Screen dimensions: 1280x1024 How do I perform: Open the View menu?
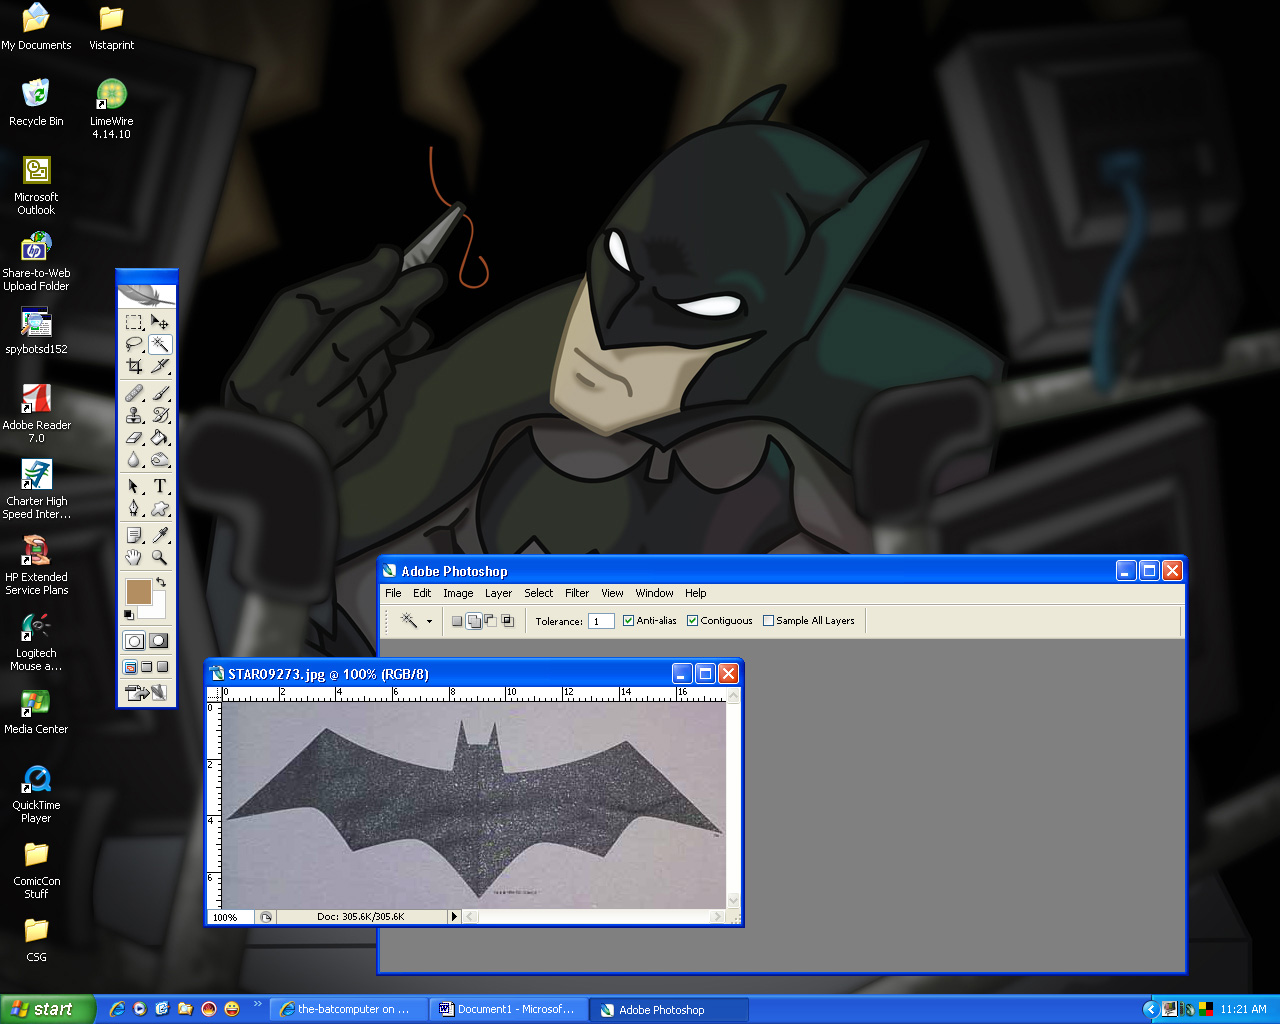click(612, 593)
